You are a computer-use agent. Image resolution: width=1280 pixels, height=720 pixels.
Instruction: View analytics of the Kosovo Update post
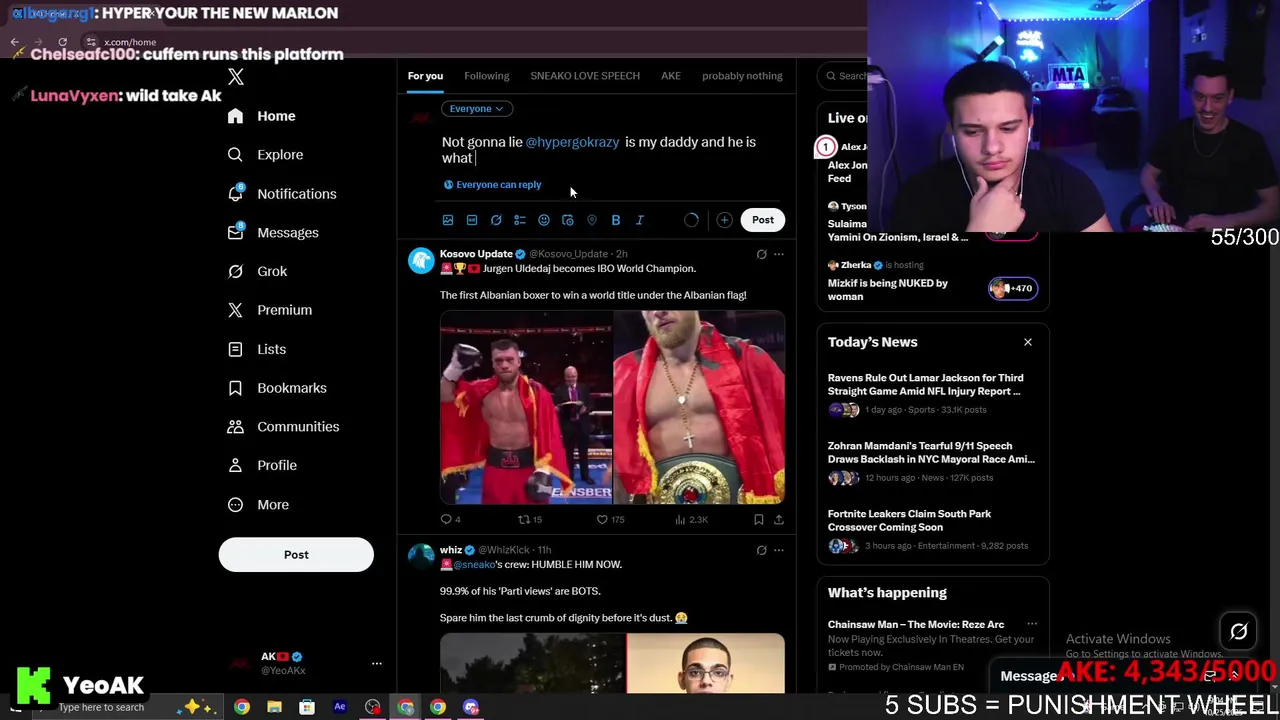(692, 520)
